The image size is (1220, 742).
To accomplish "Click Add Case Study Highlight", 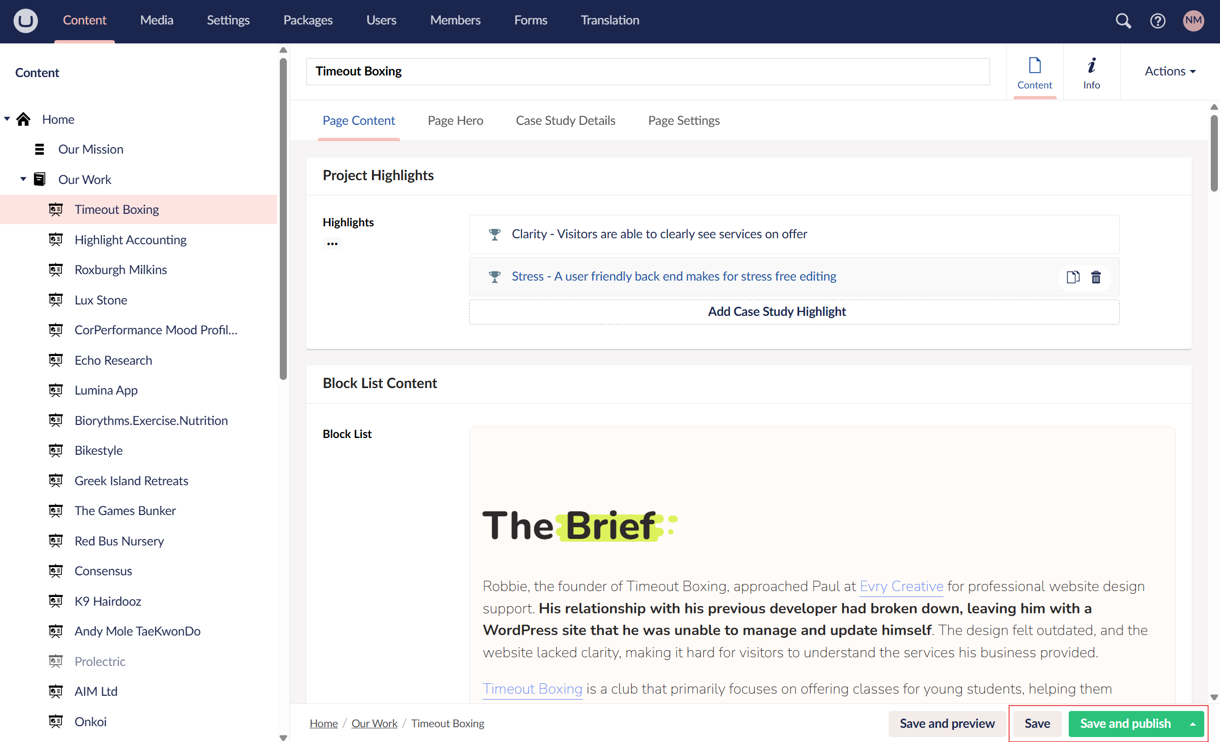I will tap(777, 311).
